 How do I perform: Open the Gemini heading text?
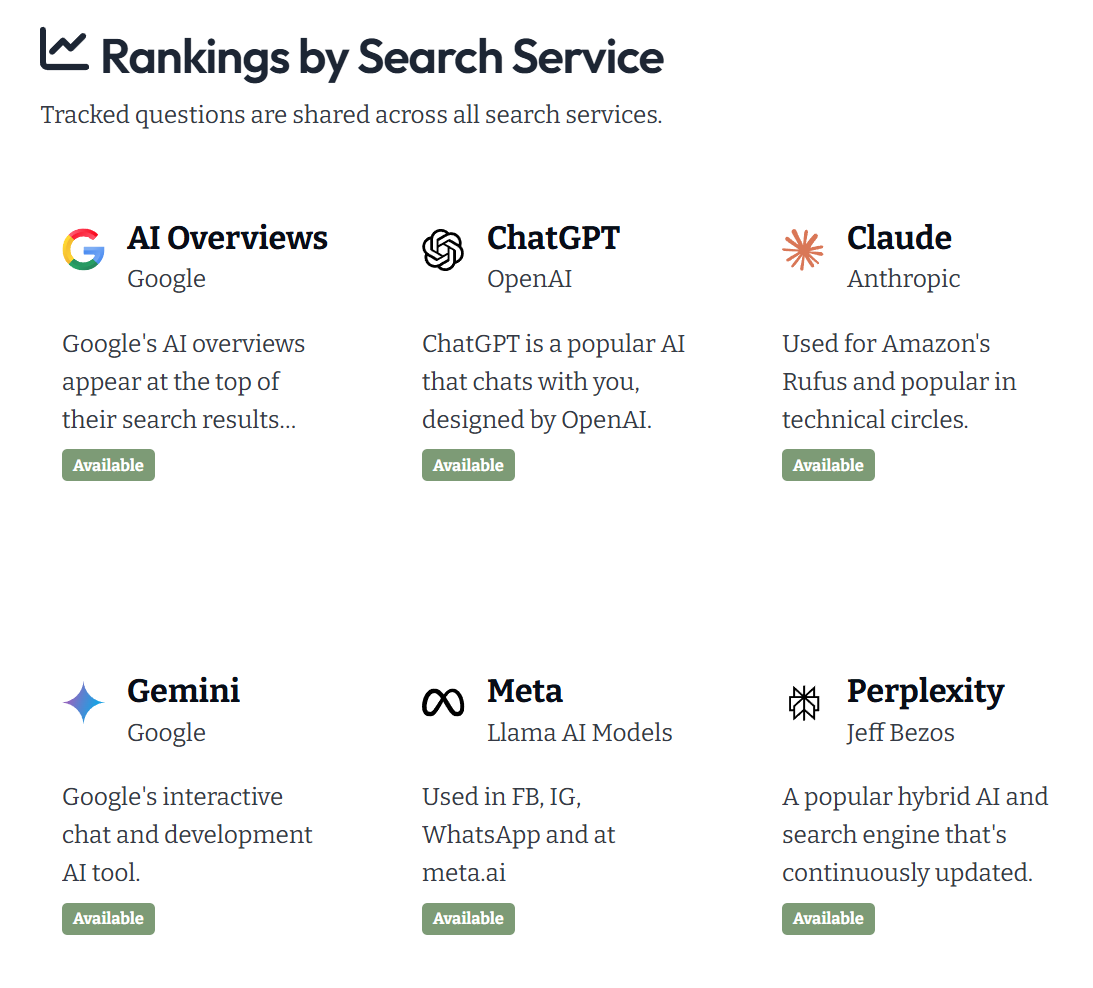(x=183, y=691)
